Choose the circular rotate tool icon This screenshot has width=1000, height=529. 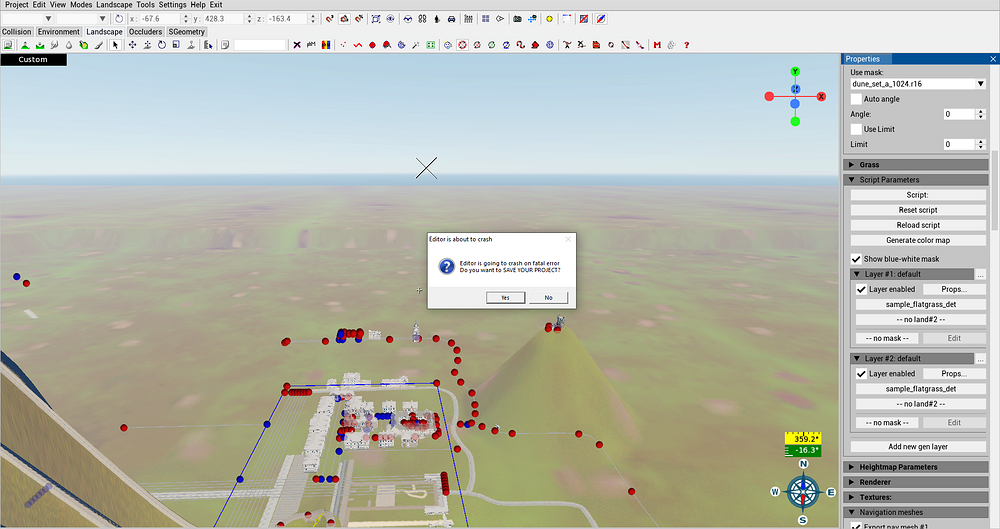click(x=162, y=45)
